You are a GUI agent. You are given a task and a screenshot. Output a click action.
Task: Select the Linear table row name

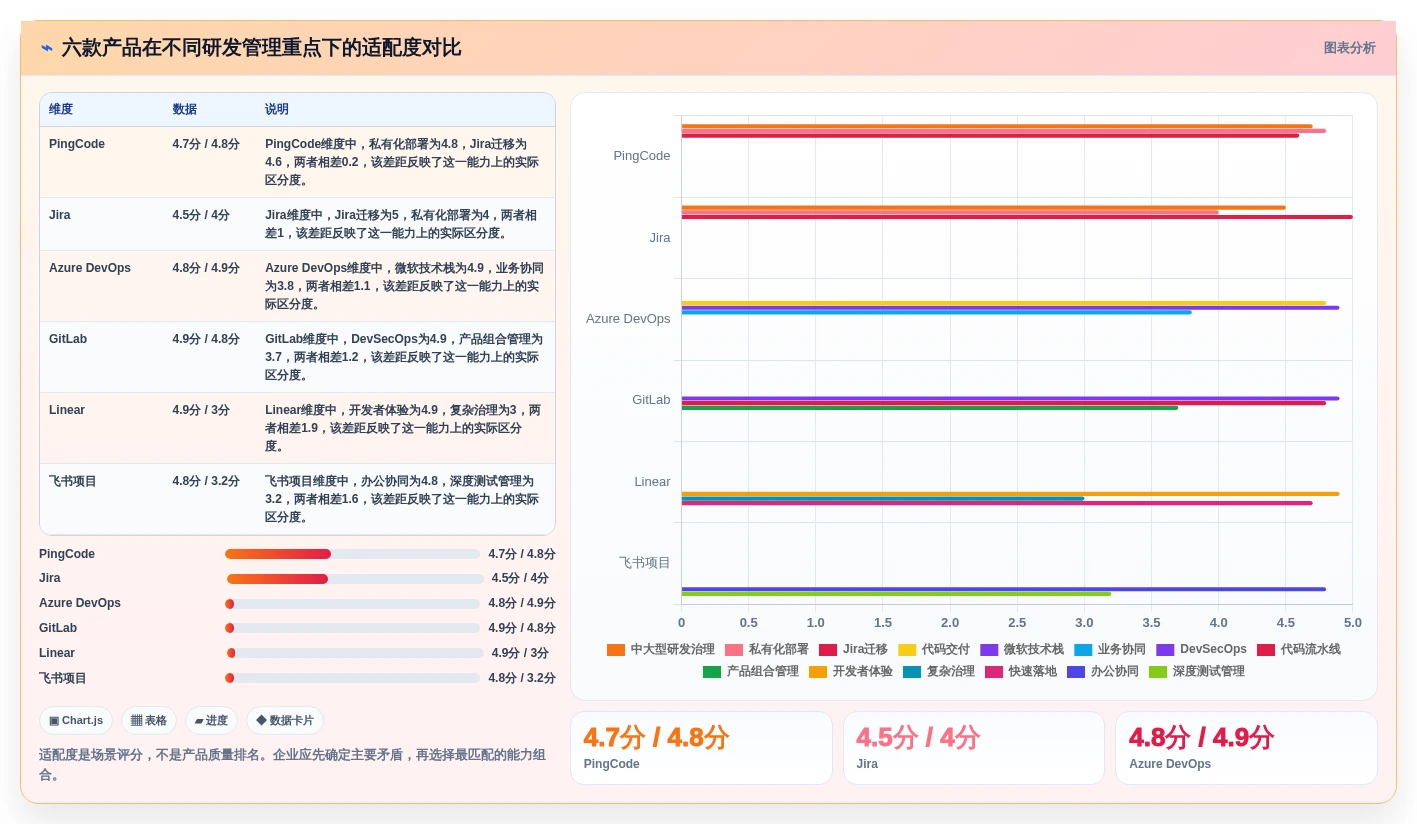click(x=67, y=410)
